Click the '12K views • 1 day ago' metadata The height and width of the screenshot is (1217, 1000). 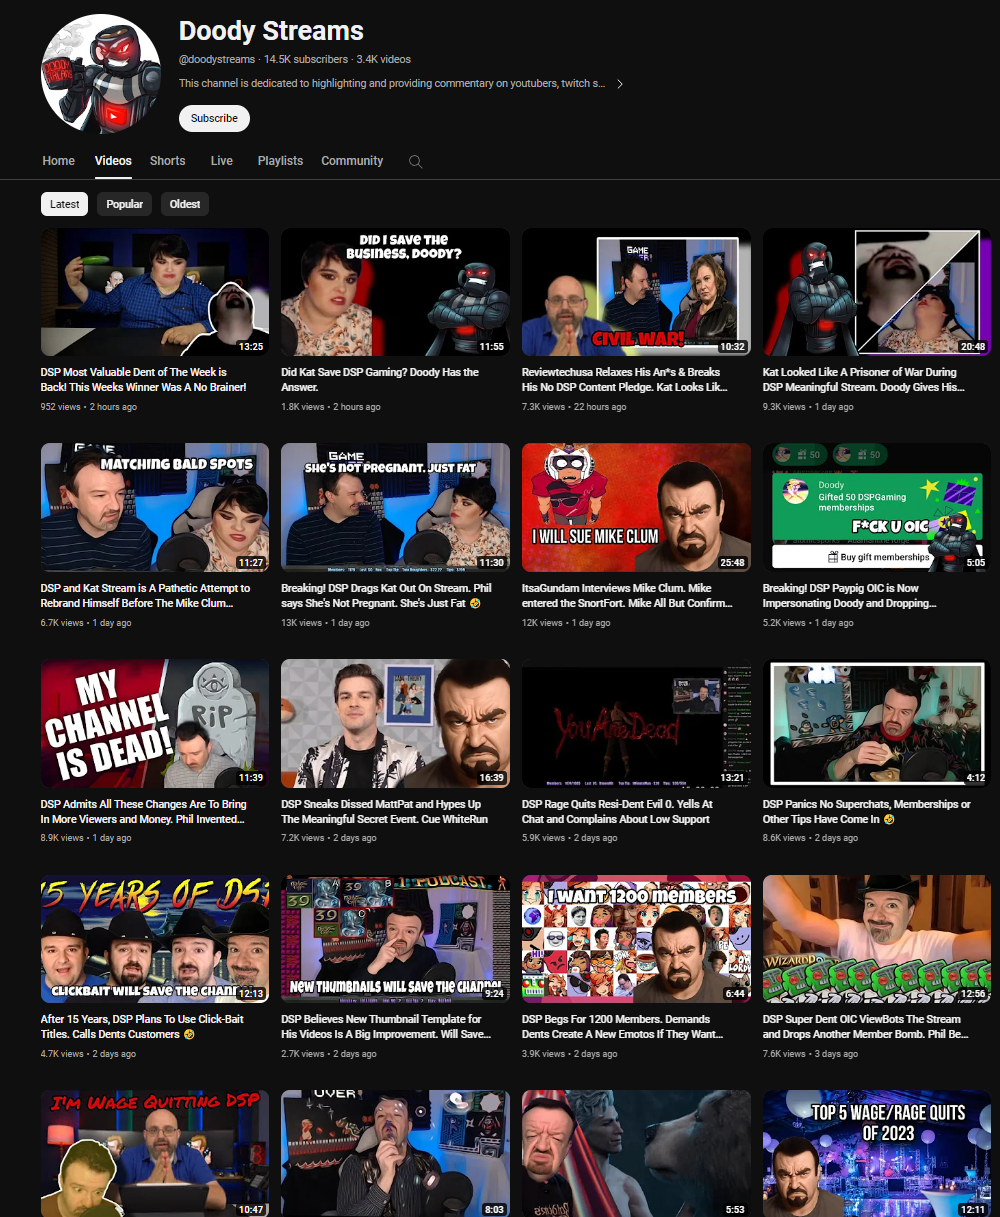(x=566, y=623)
